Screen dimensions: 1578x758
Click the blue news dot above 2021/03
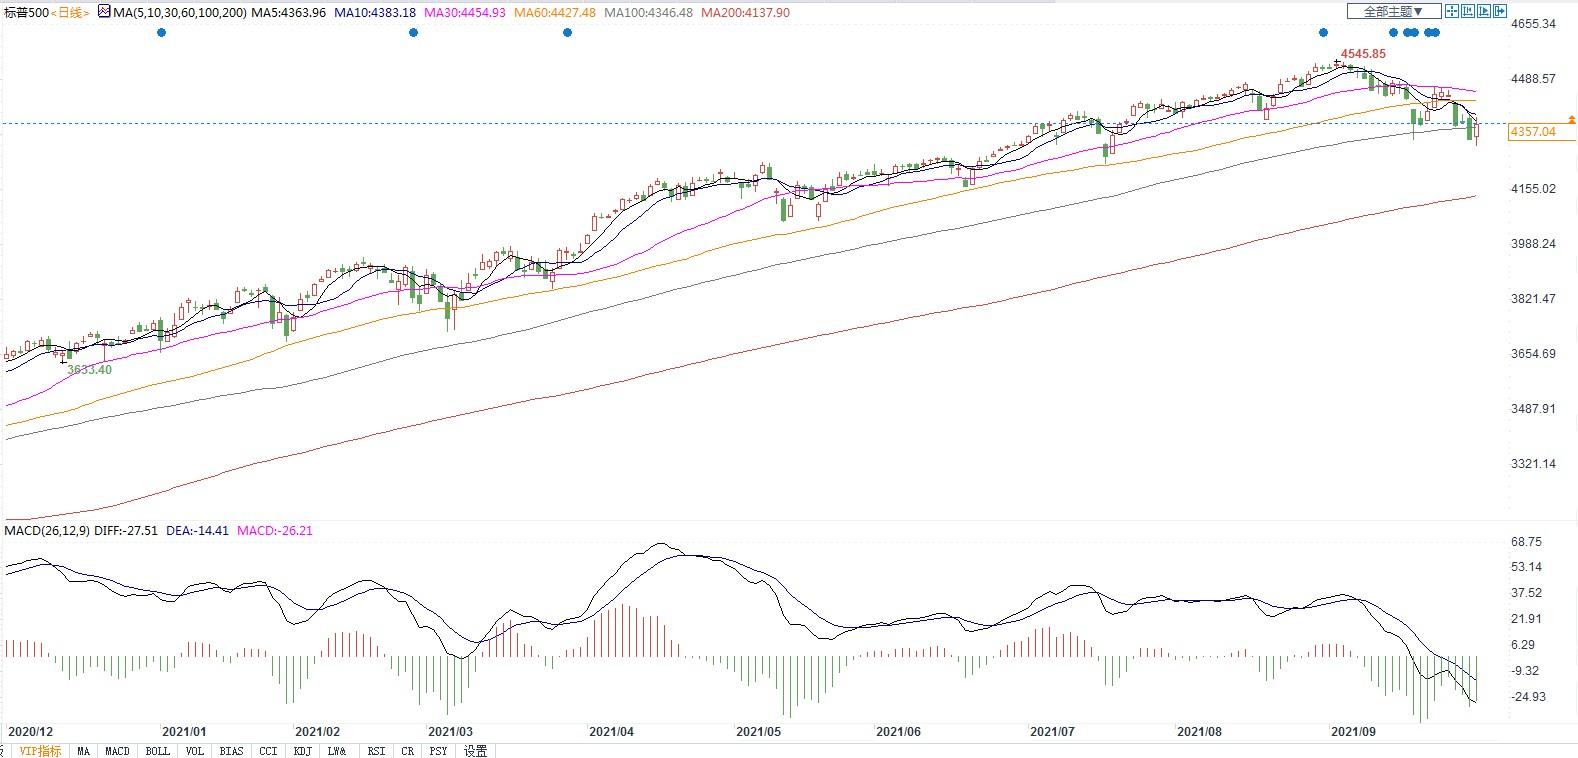click(414, 33)
